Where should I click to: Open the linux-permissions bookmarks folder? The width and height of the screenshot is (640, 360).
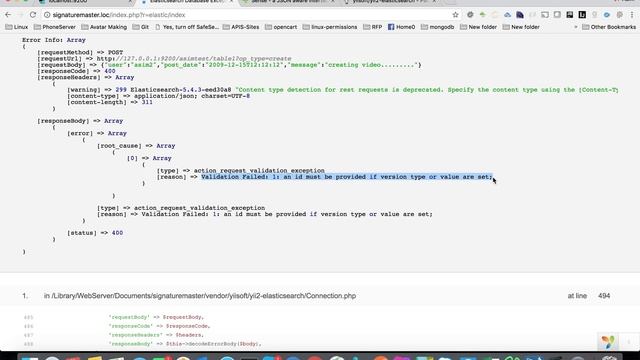coord(330,27)
